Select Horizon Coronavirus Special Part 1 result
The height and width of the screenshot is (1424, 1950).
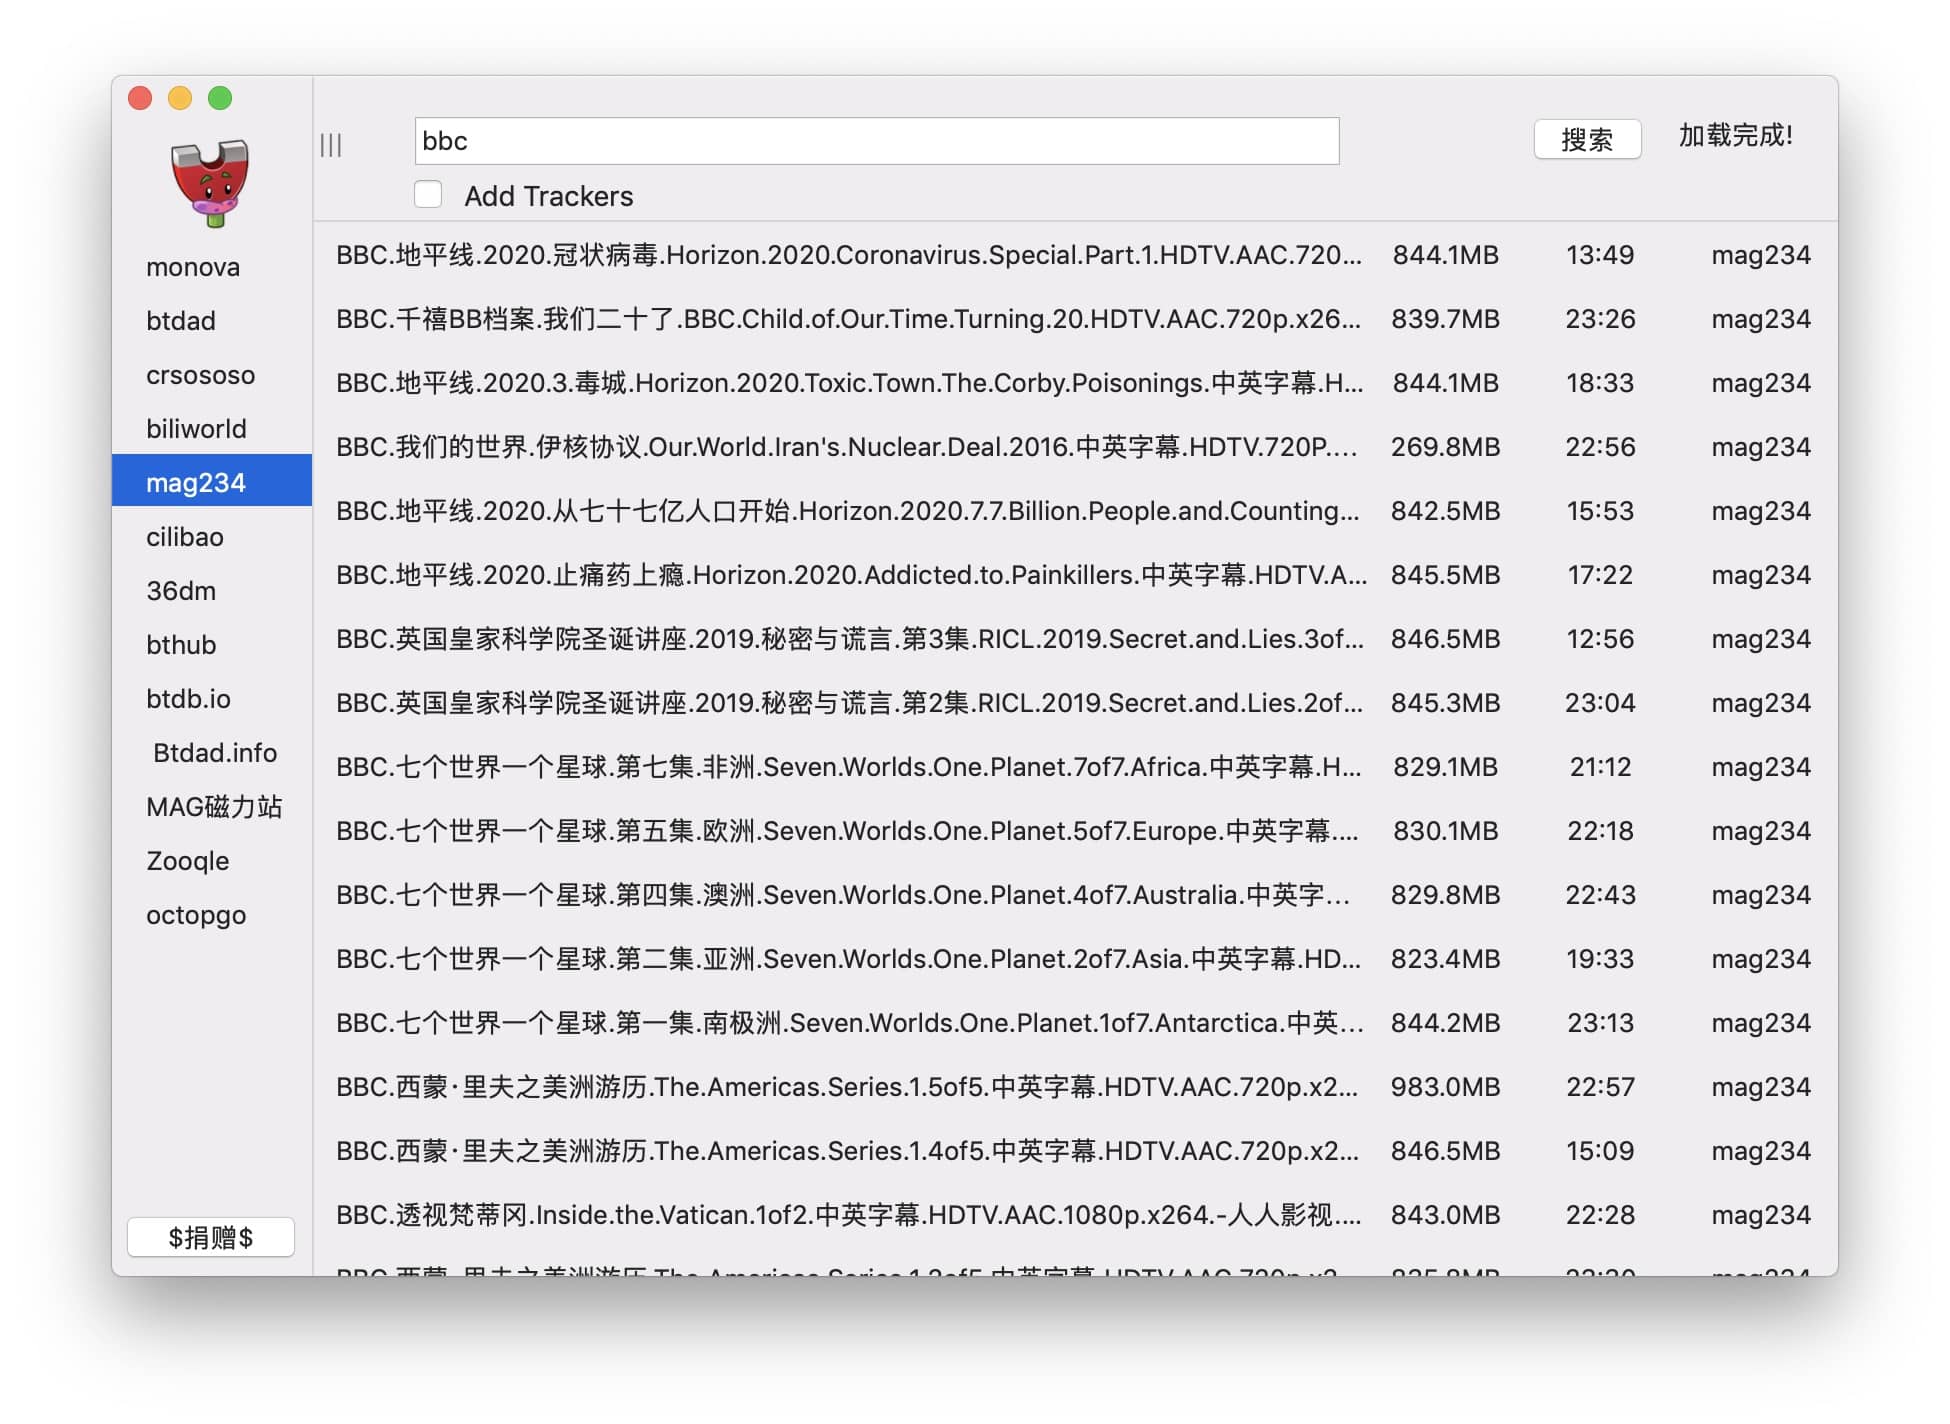[x=1075, y=255]
